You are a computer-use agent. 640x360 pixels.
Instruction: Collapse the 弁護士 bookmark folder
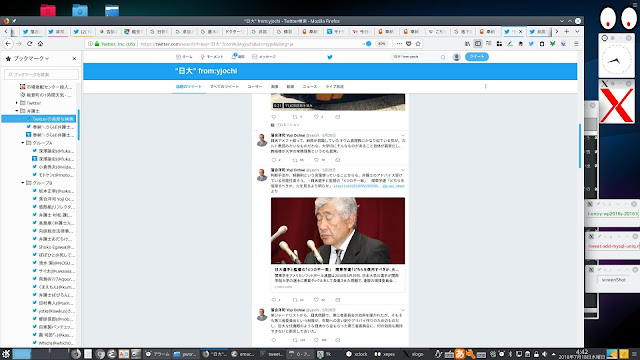(x=17, y=111)
